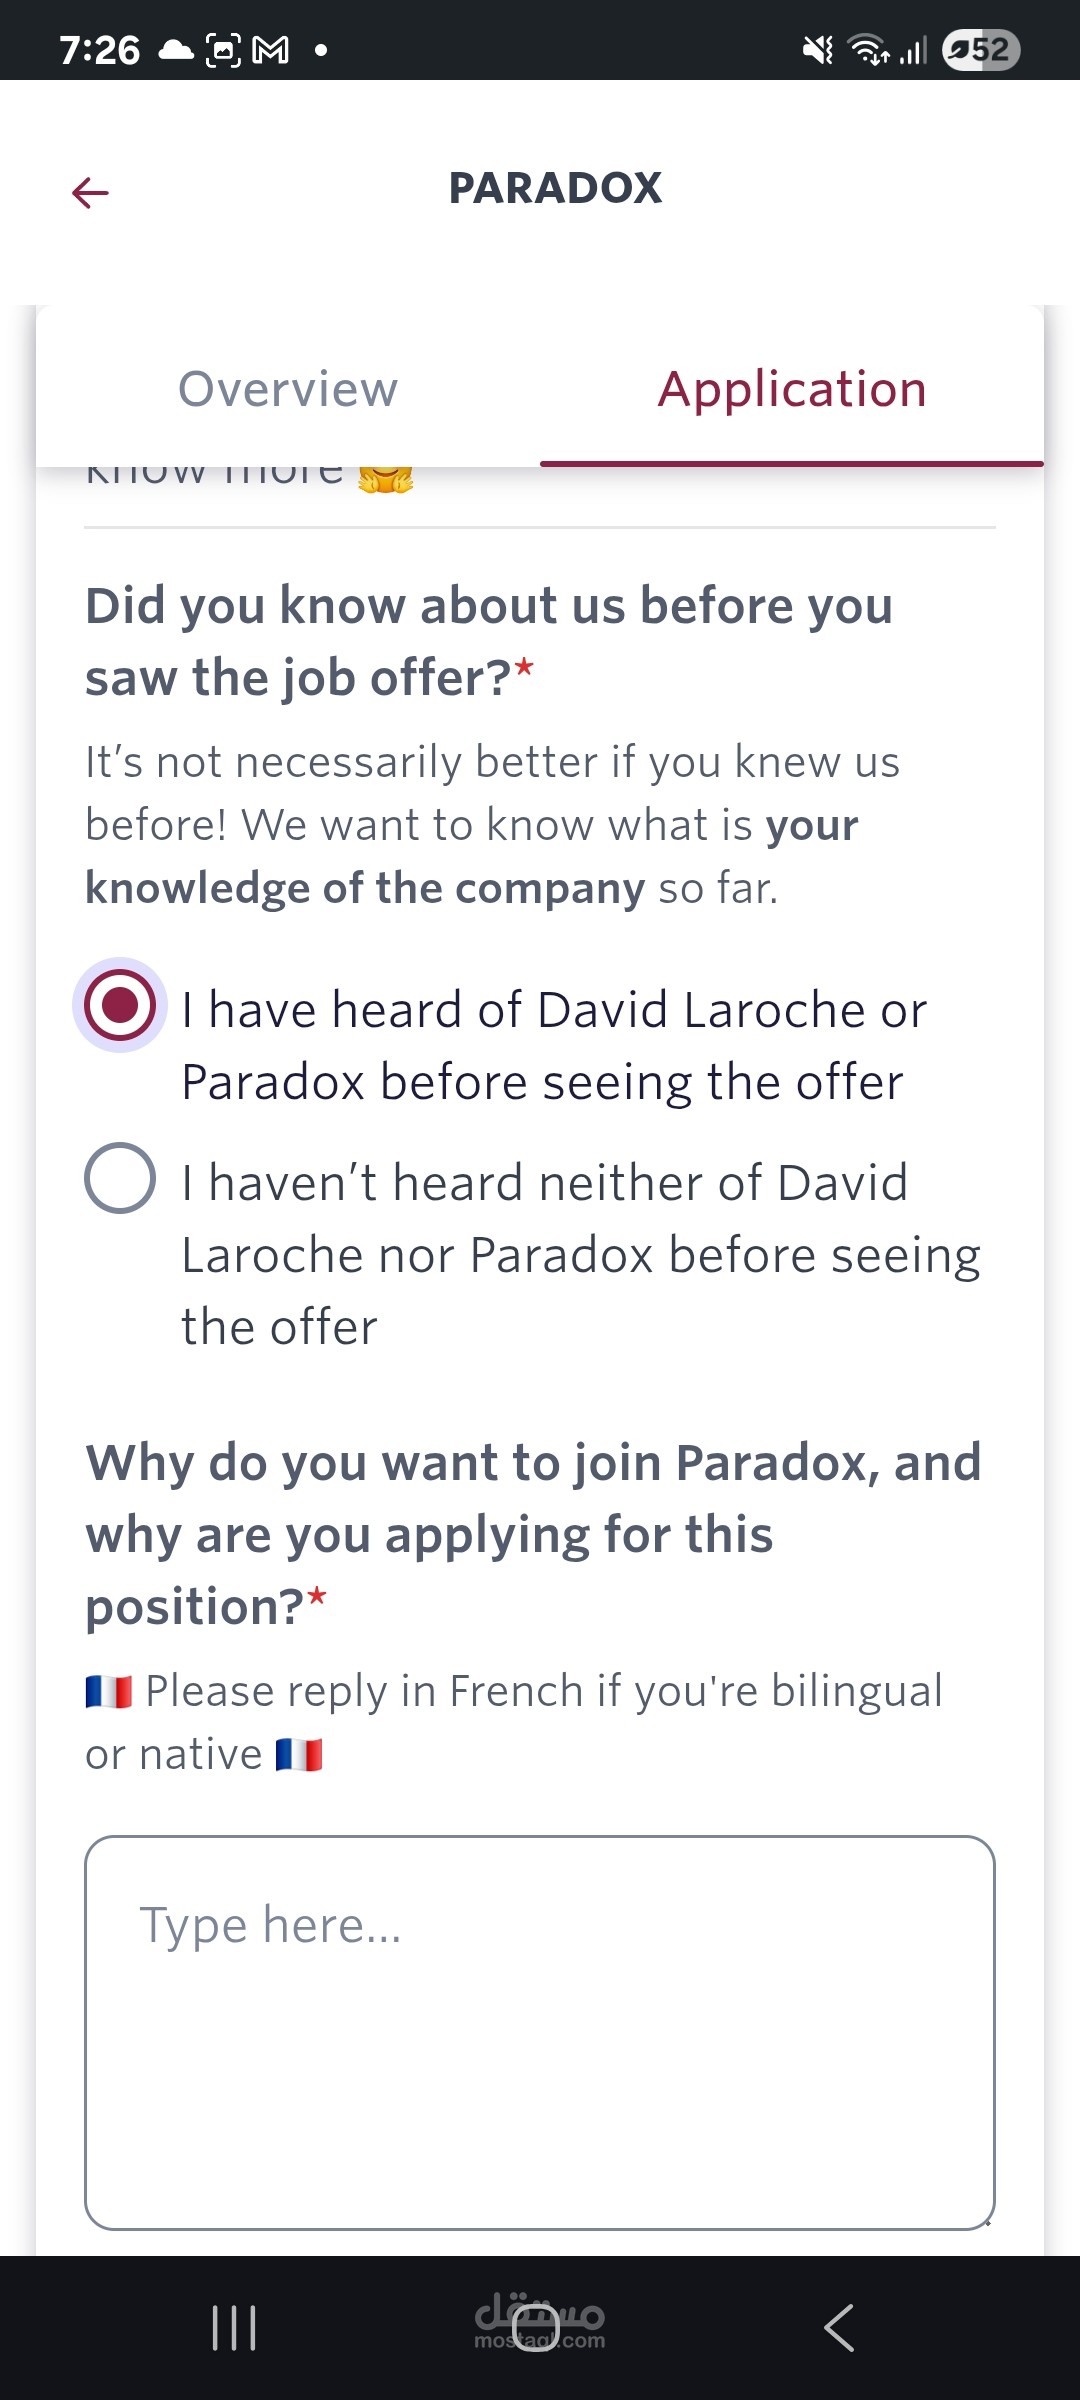Tap the cloud status icon
Viewport: 1080px width, 2400px height.
176,50
